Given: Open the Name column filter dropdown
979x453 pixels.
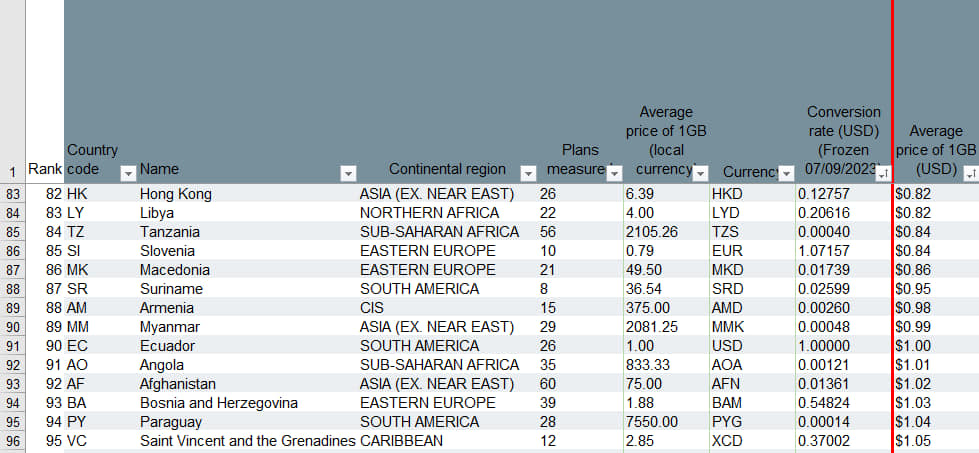Looking at the screenshot, I should 348,173.
